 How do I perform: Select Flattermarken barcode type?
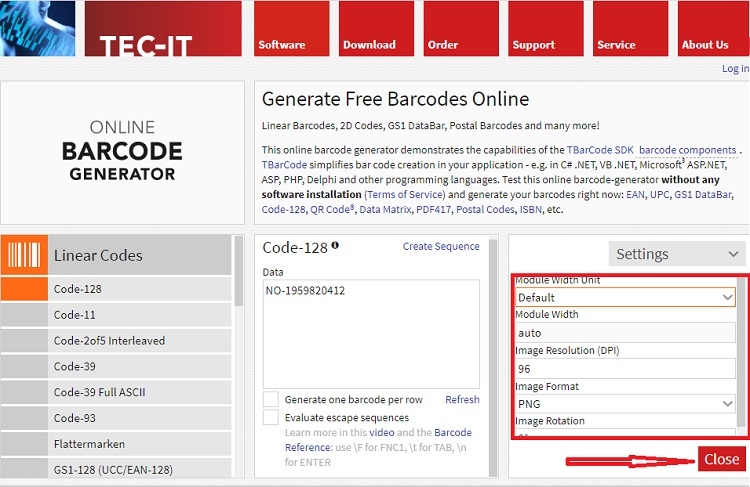coord(116,444)
